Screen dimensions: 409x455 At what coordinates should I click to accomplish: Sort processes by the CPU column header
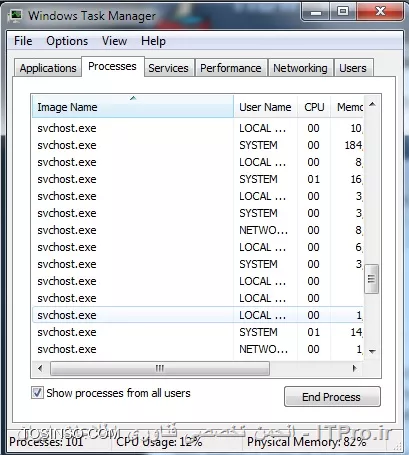314,107
